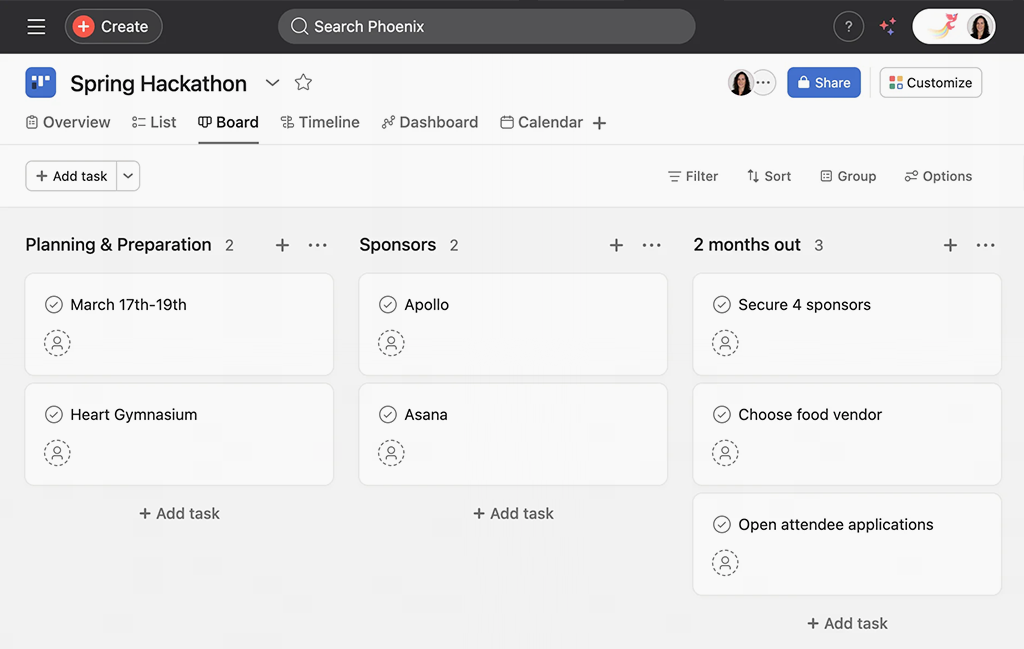Screen dimensions: 1024x649
Task: Open 2 months out column more menu
Action: pos(985,245)
